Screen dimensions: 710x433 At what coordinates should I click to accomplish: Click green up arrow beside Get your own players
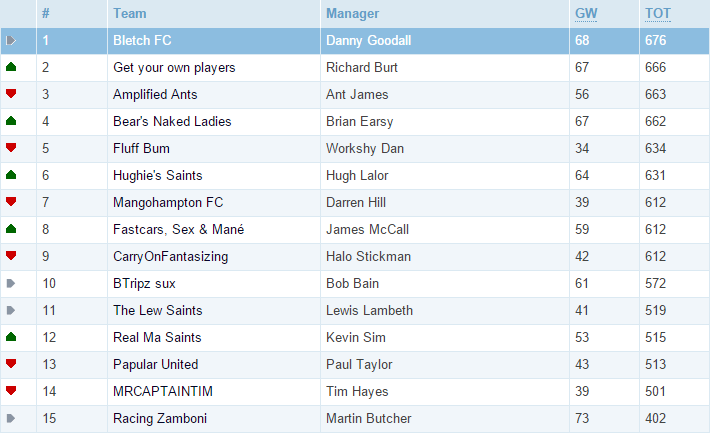11,67
